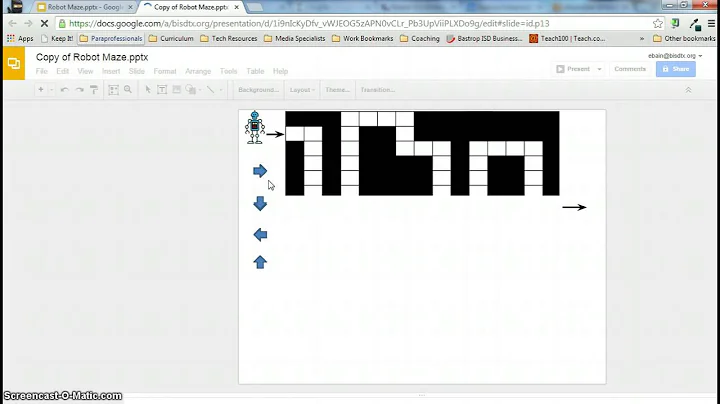Open the Tech Resources bookmarks folder

(229, 39)
